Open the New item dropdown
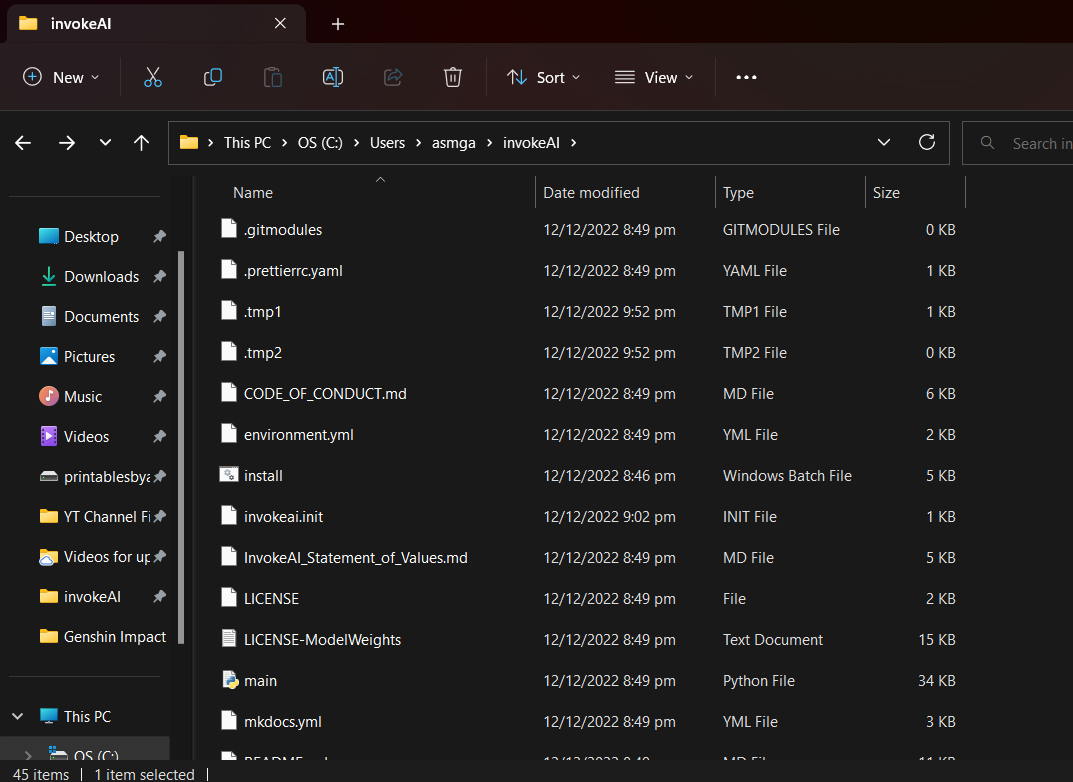Screen dimensions: 1073x782 pos(61,77)
